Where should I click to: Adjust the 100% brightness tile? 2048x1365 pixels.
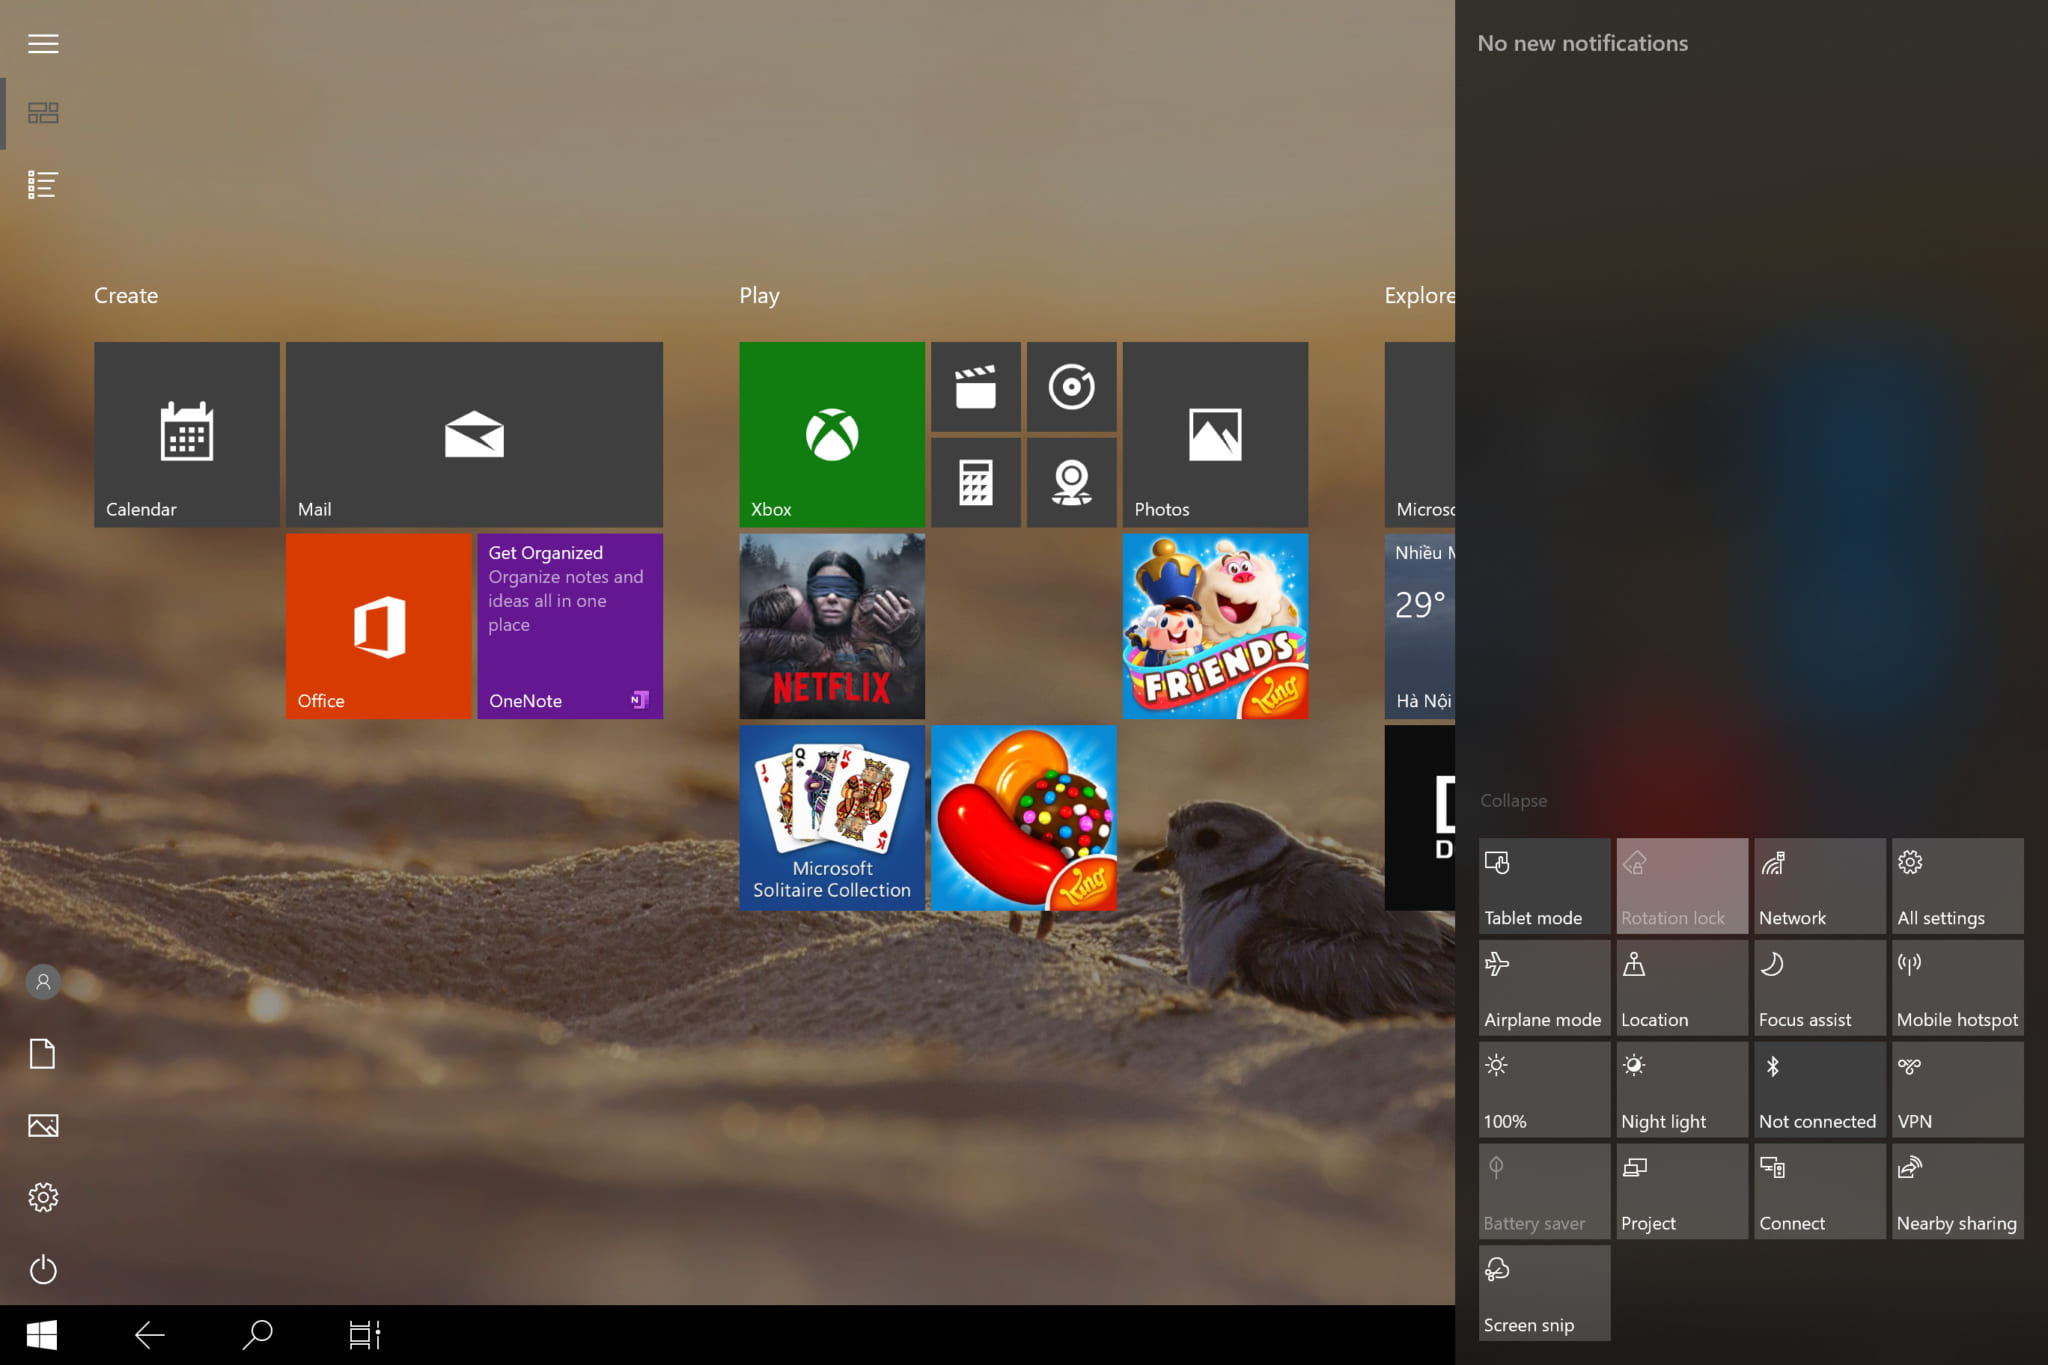(x=1543, y=1090)
